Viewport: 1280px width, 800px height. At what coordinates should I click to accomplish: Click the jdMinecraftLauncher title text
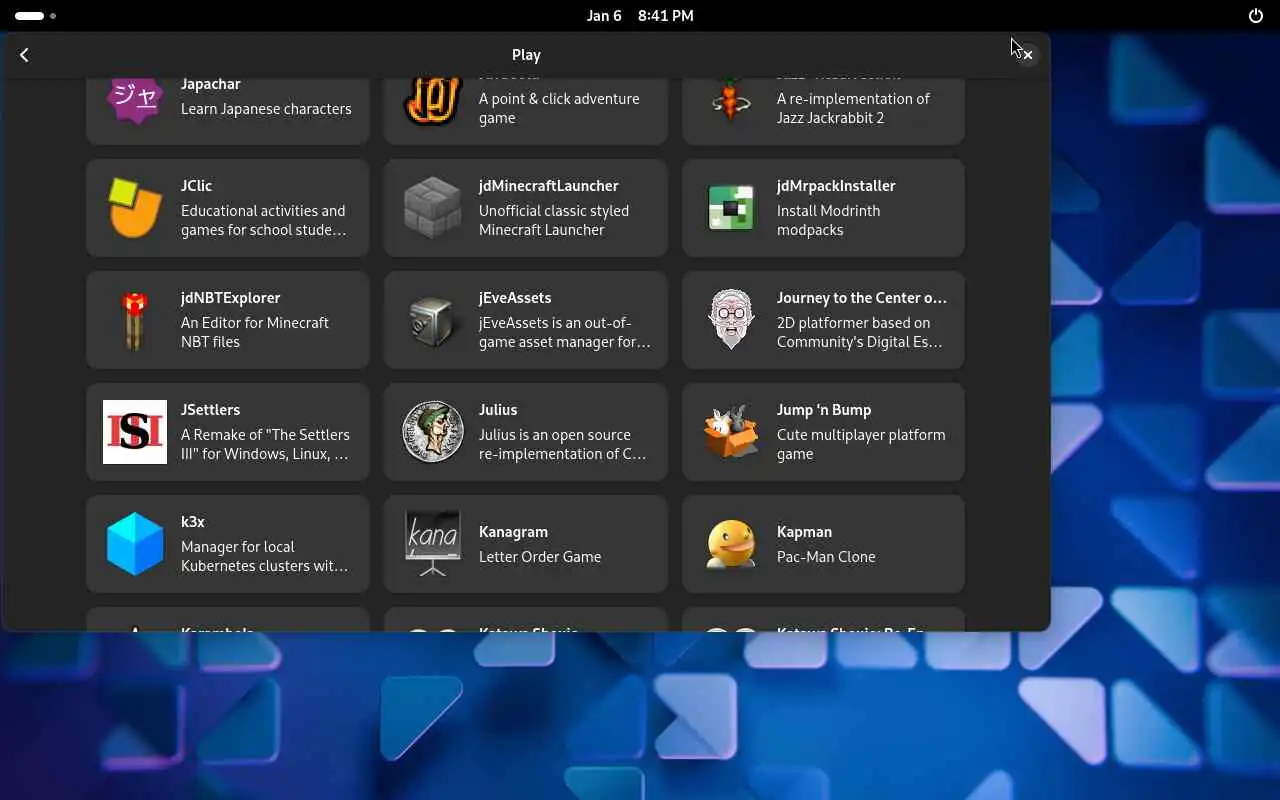coord(549,186)
